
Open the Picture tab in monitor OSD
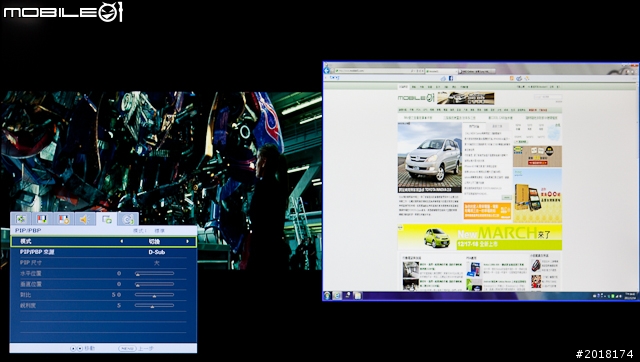[42, 219]
